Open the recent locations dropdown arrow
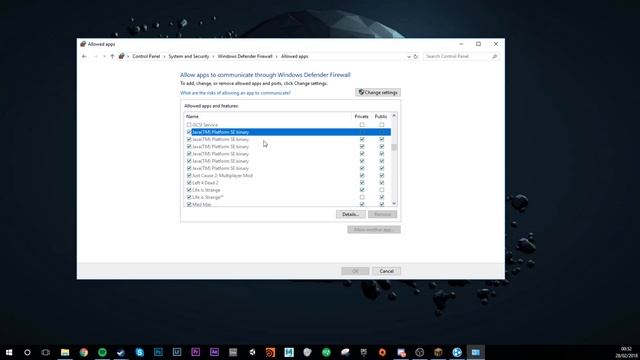Screen dimensions: 640x360 coord(104,56)
